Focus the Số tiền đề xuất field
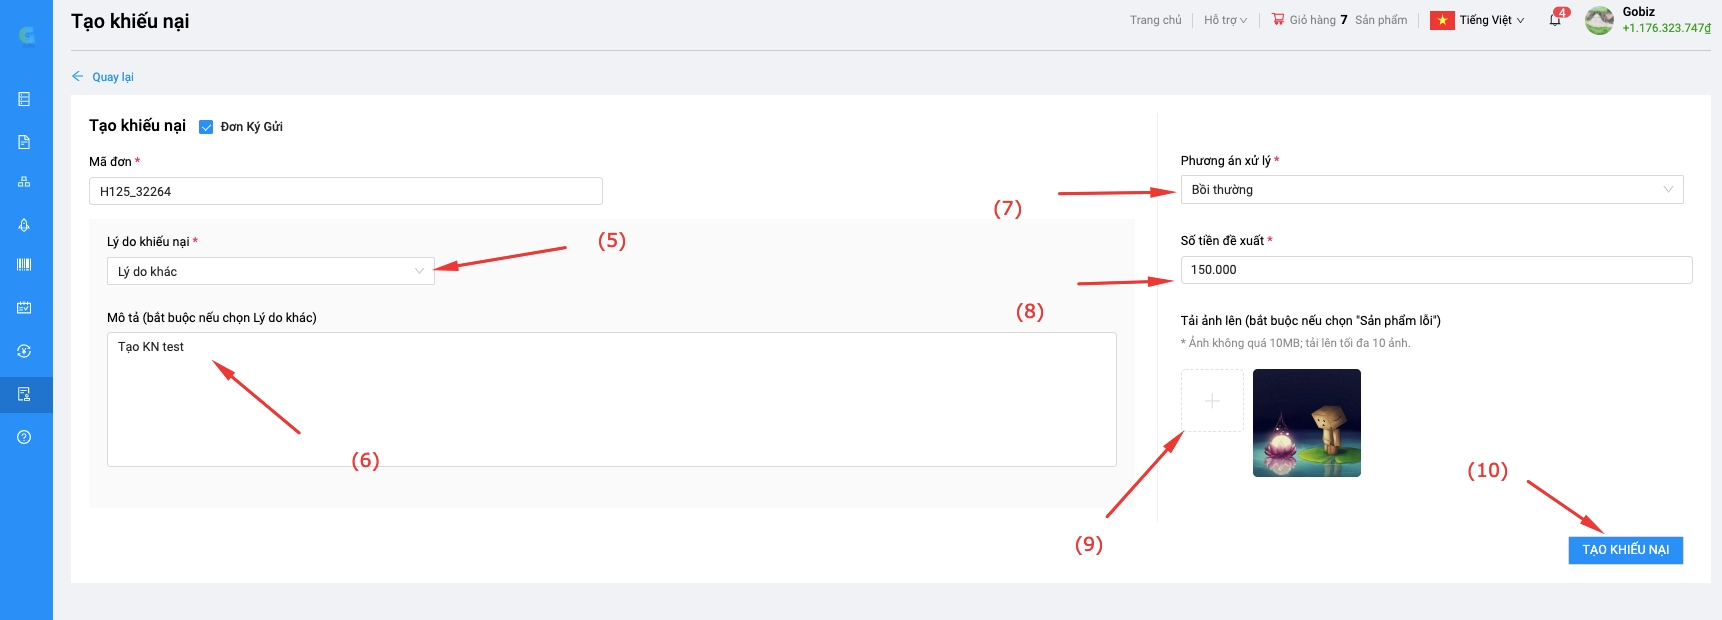The height and width of the screenshot is (620, 1722). click(x=1436, y=270)
